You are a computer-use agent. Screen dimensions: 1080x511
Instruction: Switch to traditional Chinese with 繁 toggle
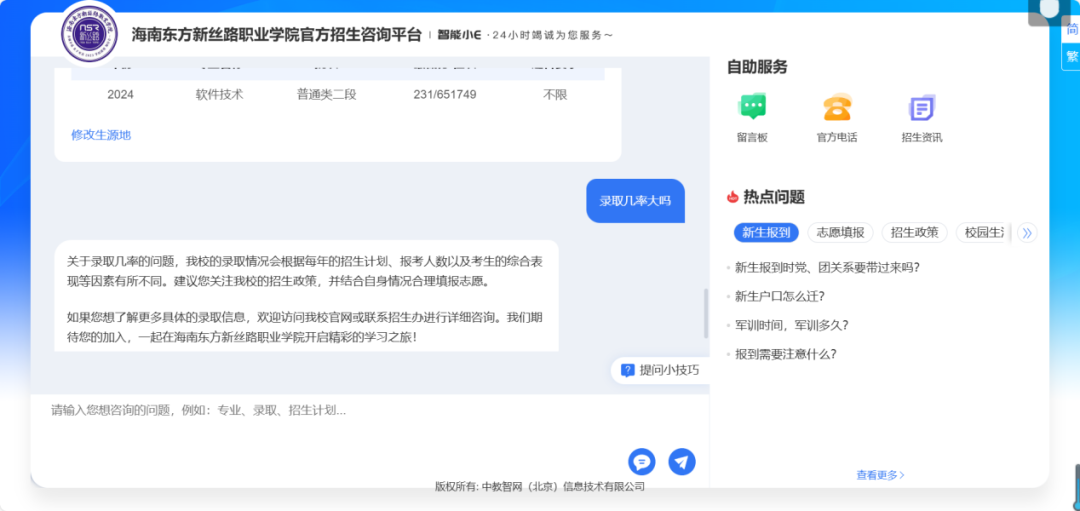pos(1071,56)
